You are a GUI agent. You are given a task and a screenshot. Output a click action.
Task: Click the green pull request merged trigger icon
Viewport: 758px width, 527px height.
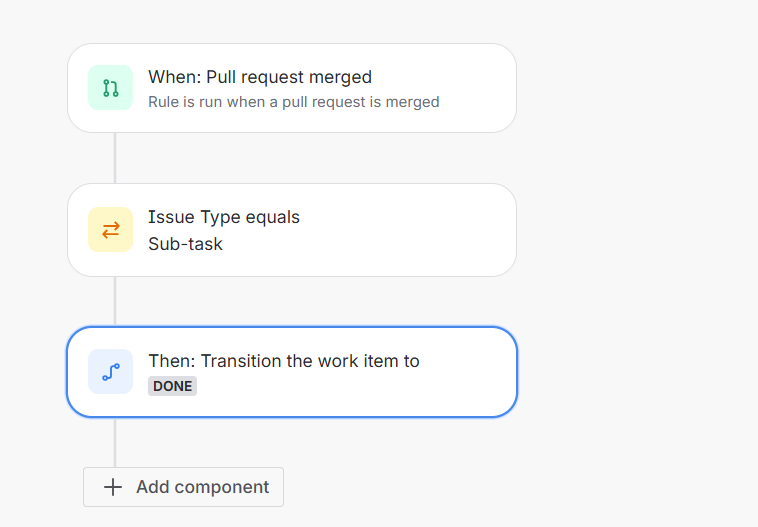point(110,88)
